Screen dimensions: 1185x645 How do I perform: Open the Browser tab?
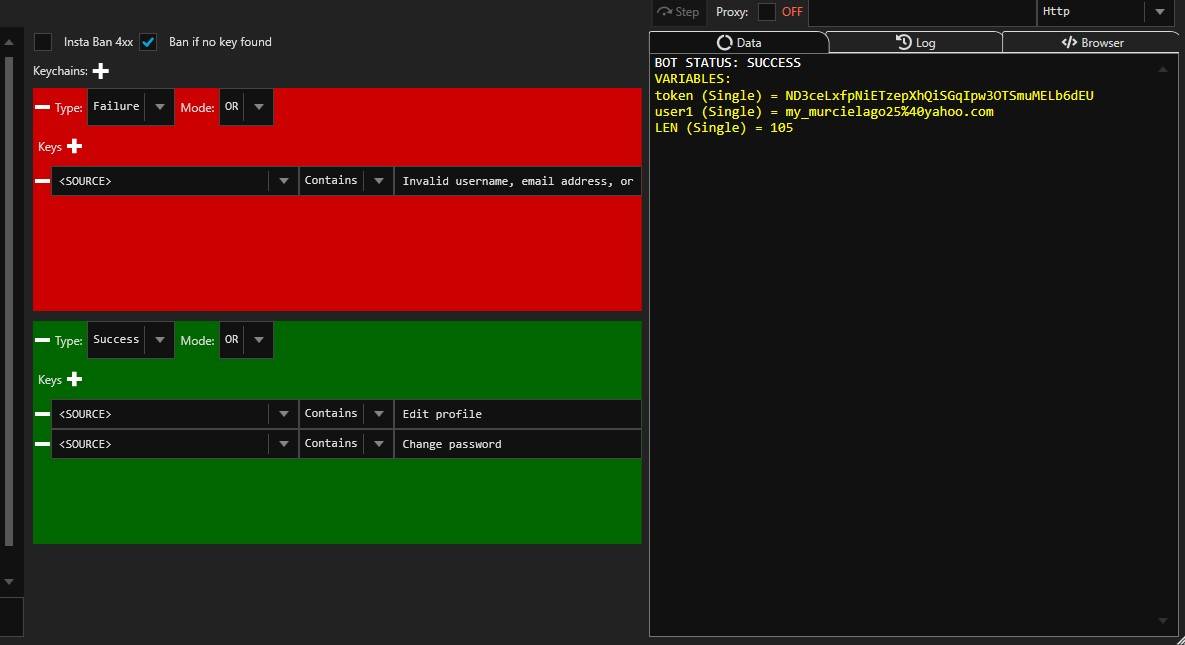1092,42
